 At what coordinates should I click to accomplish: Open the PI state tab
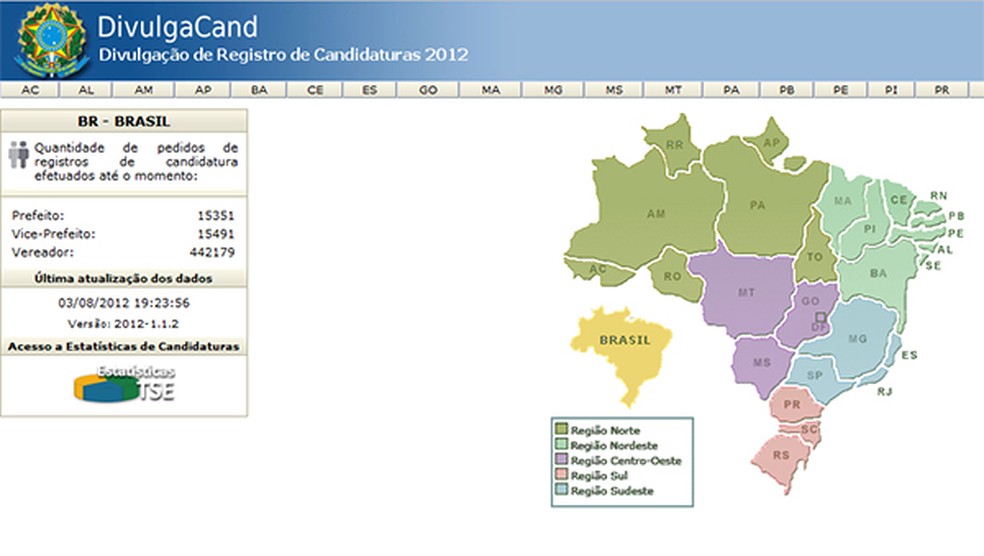click(890, 90)
